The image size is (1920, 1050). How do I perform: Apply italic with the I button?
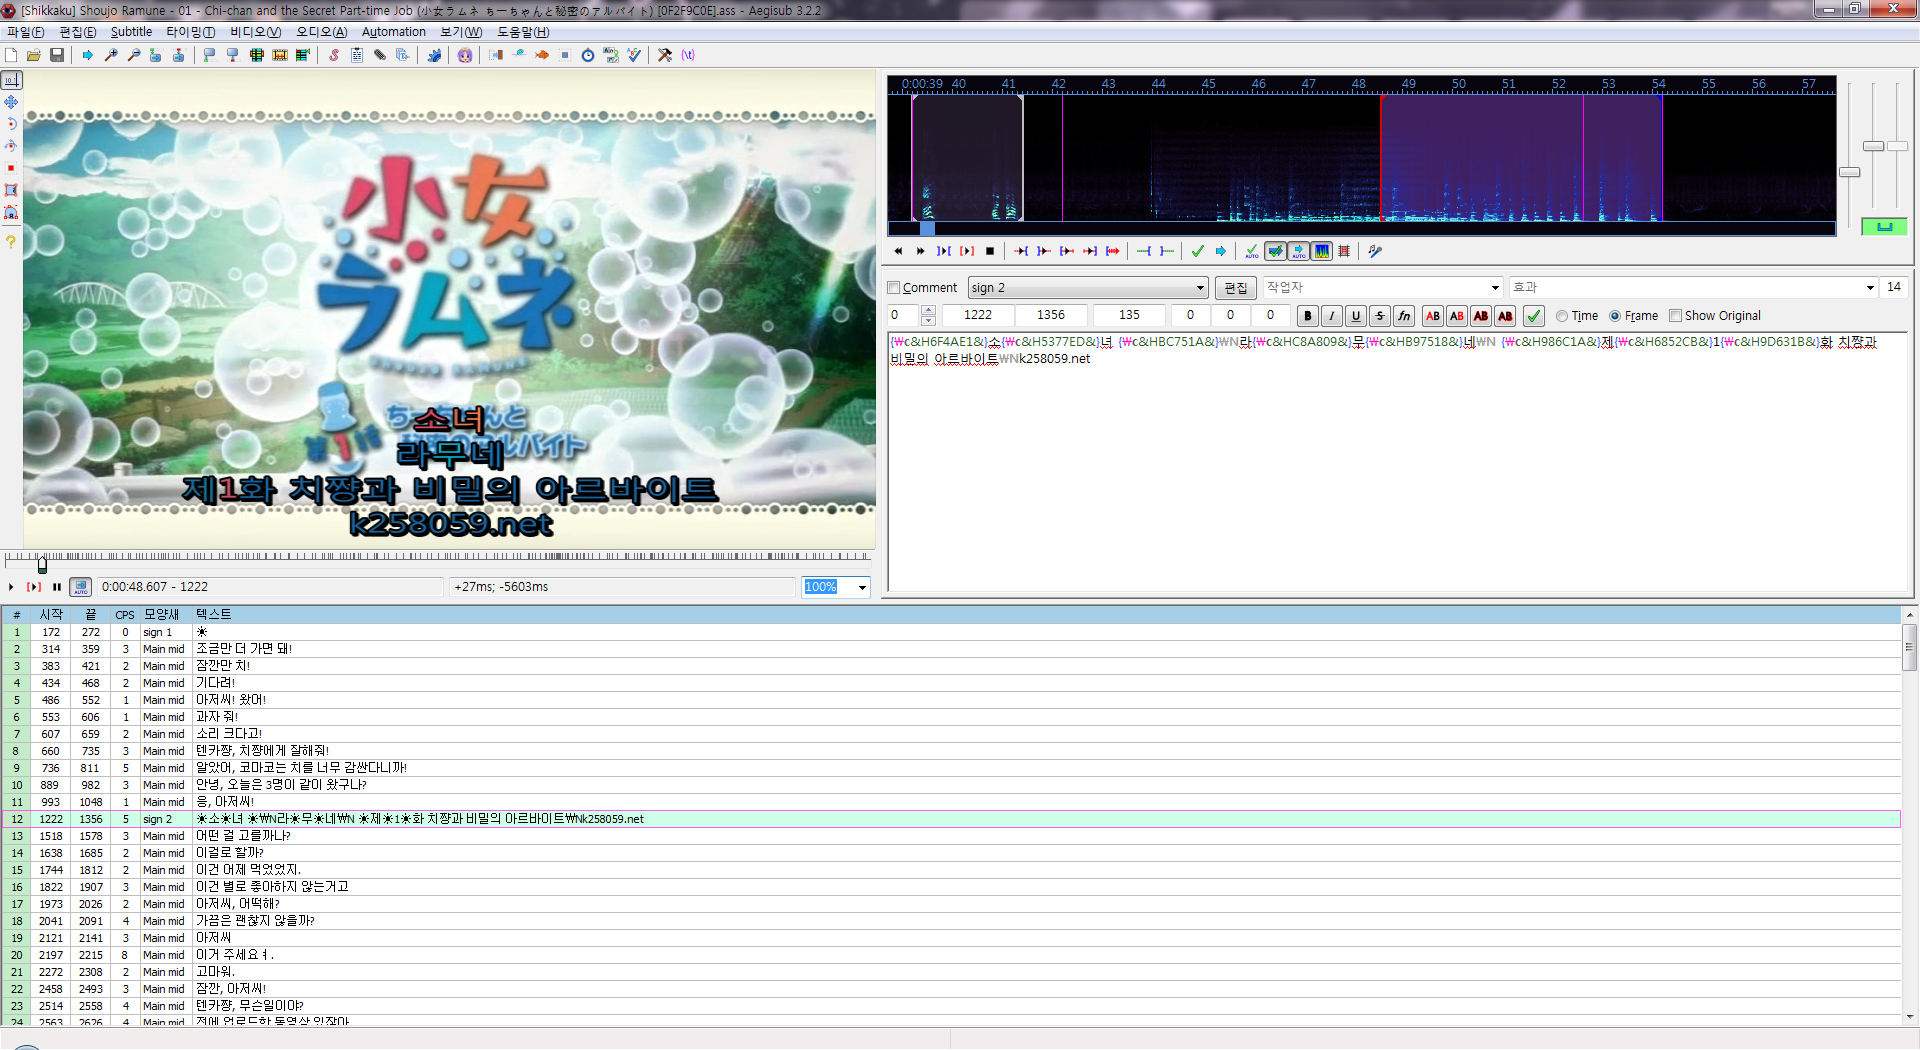coord(1332,316)
